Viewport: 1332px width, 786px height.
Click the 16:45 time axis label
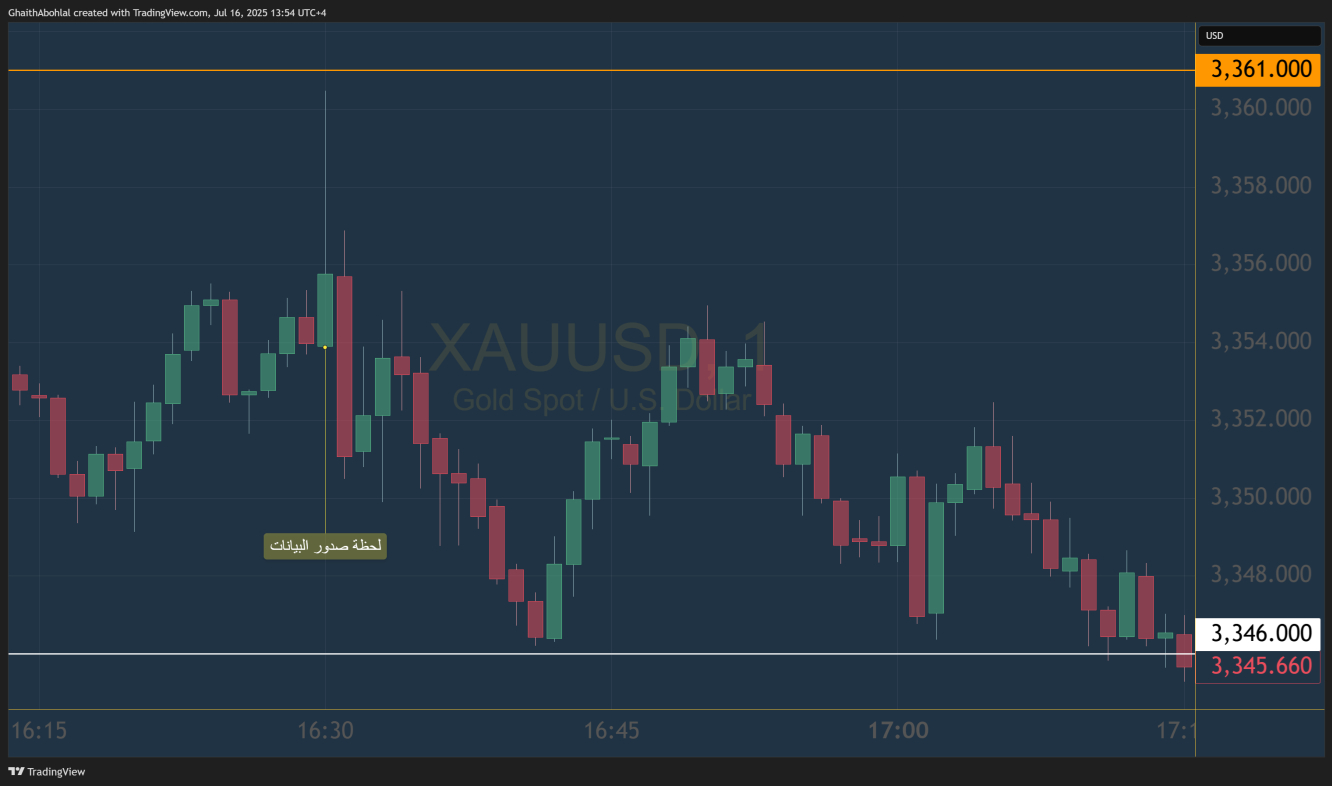point(611,731)
